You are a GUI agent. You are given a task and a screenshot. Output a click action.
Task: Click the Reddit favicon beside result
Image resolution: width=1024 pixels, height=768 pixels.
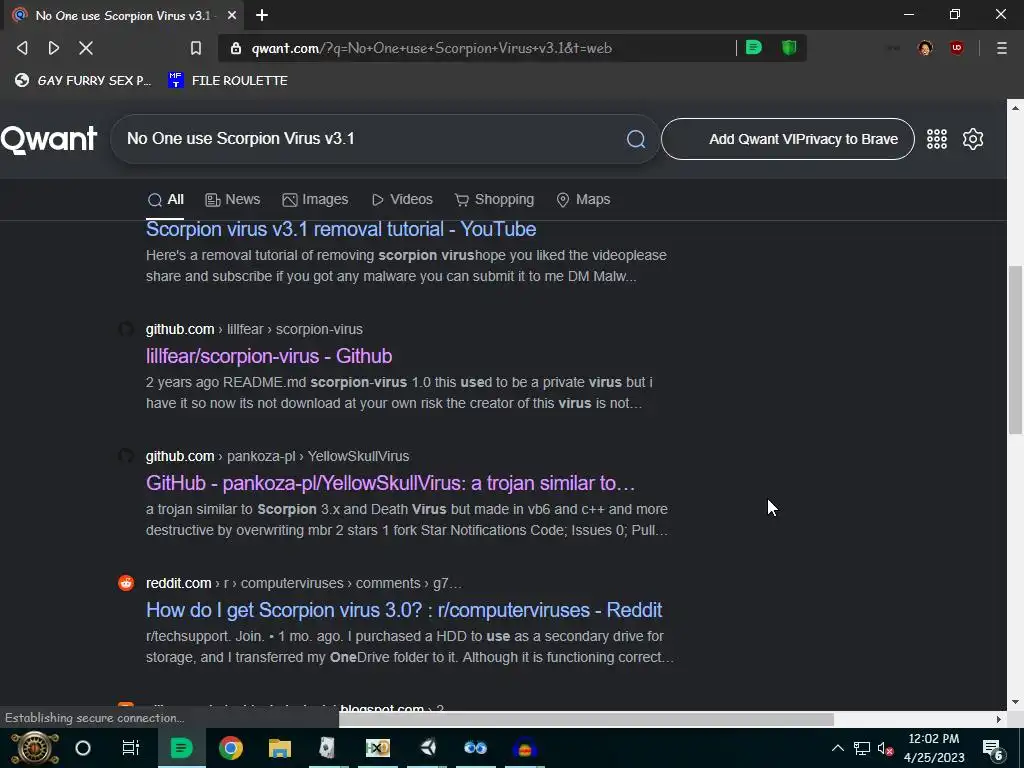[x=126, y=583]
